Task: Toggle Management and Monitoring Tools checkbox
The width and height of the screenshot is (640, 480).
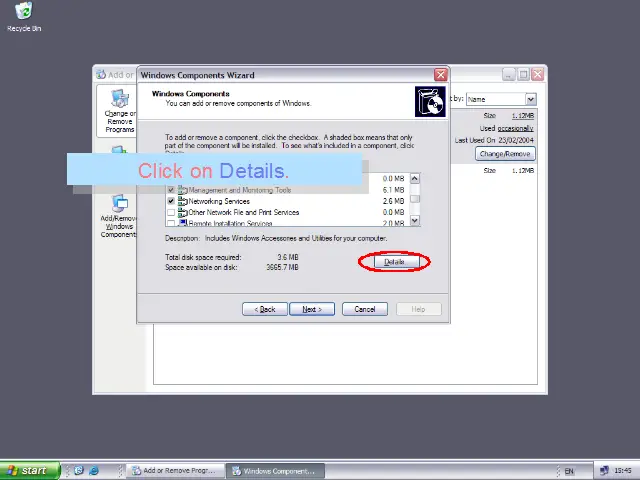Action: coord(171,190)
